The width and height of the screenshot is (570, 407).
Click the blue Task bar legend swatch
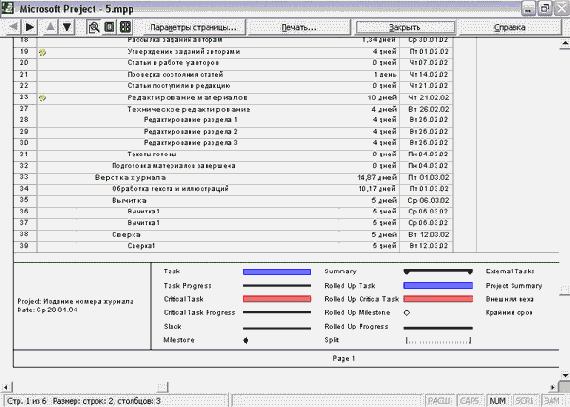(277, 272)
